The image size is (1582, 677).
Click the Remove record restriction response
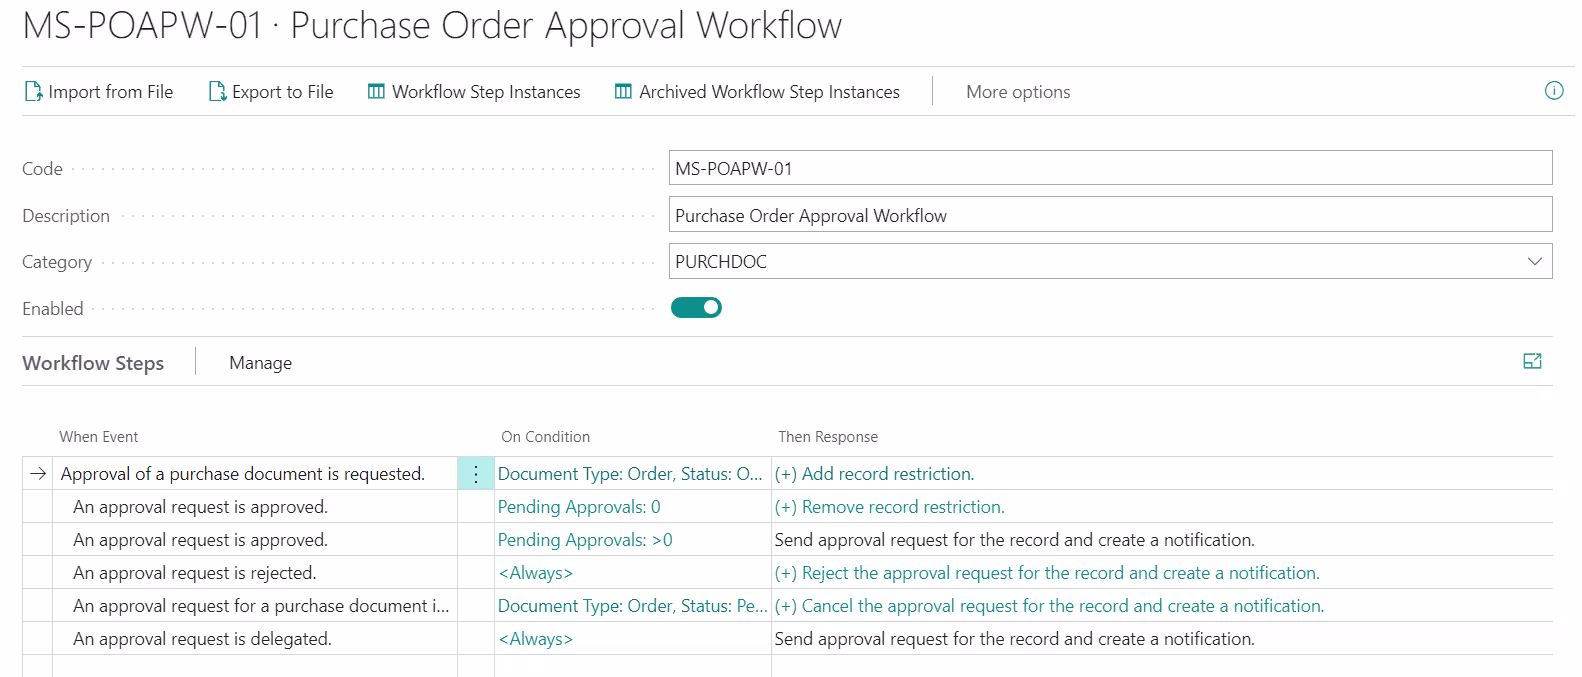tap(889, 507)
